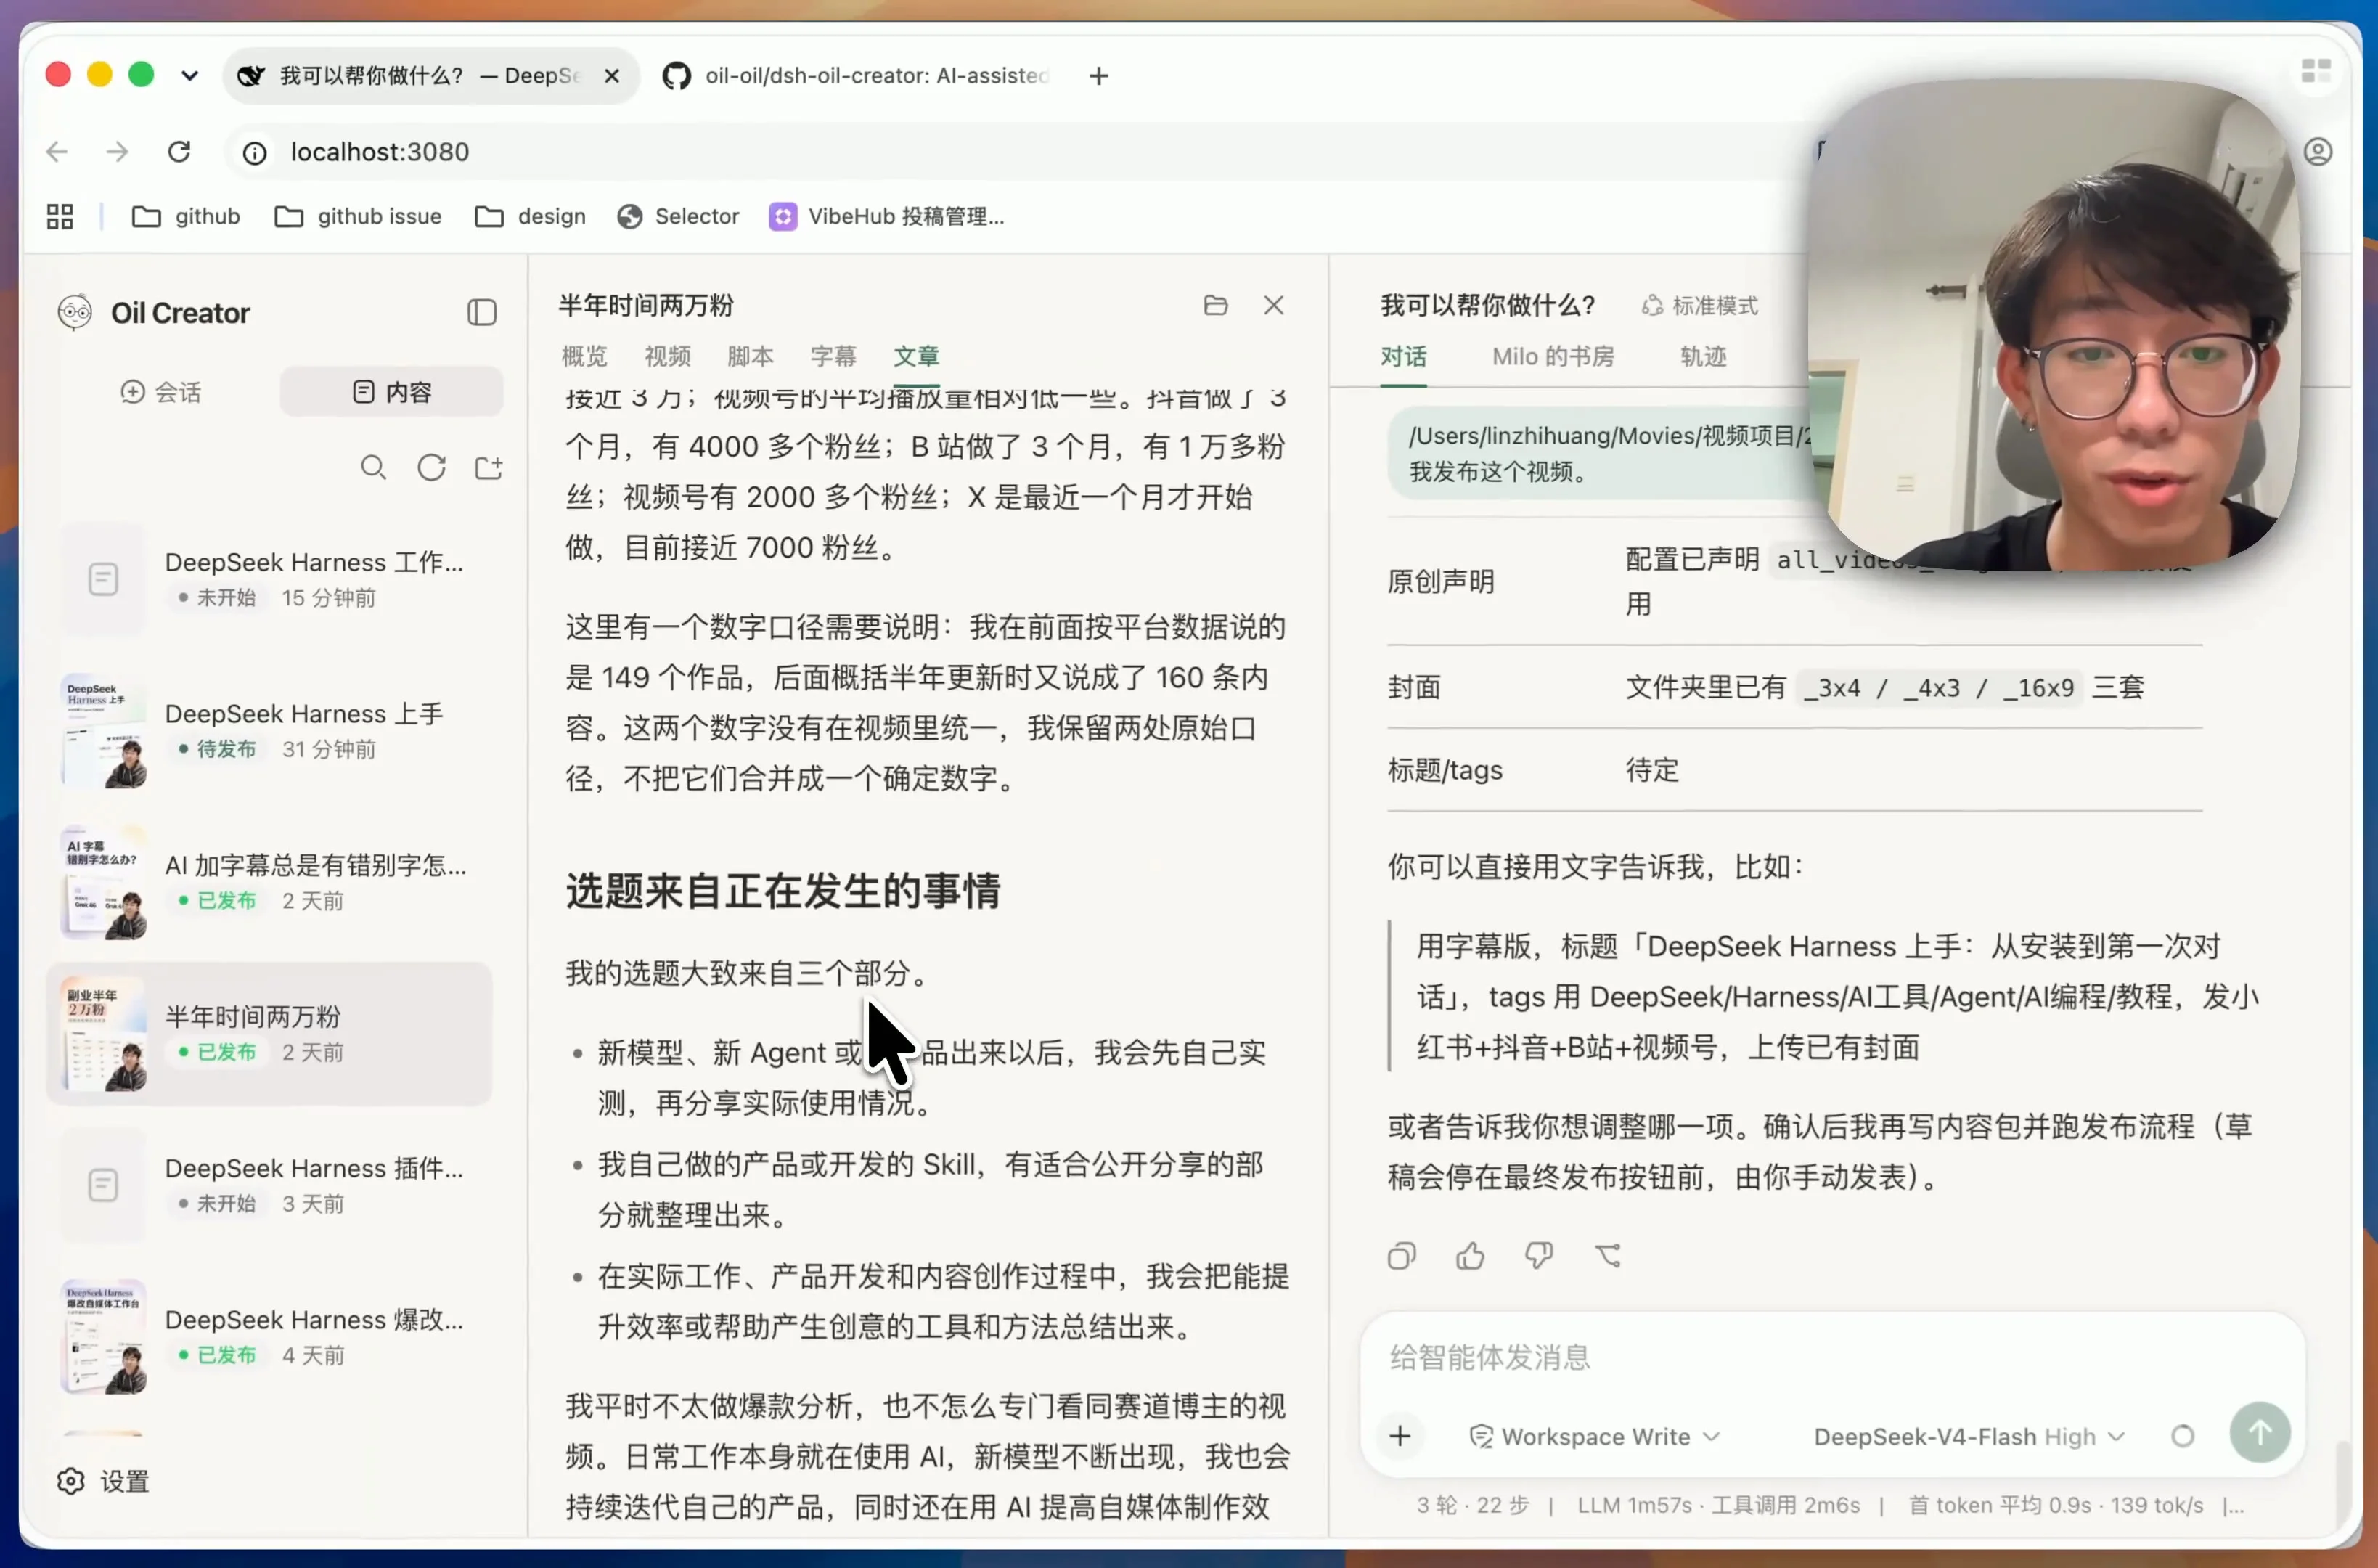Open the Milo 的书房 tab
This screenshot has height=1568, width=2378.
(x=1553, y=357)
